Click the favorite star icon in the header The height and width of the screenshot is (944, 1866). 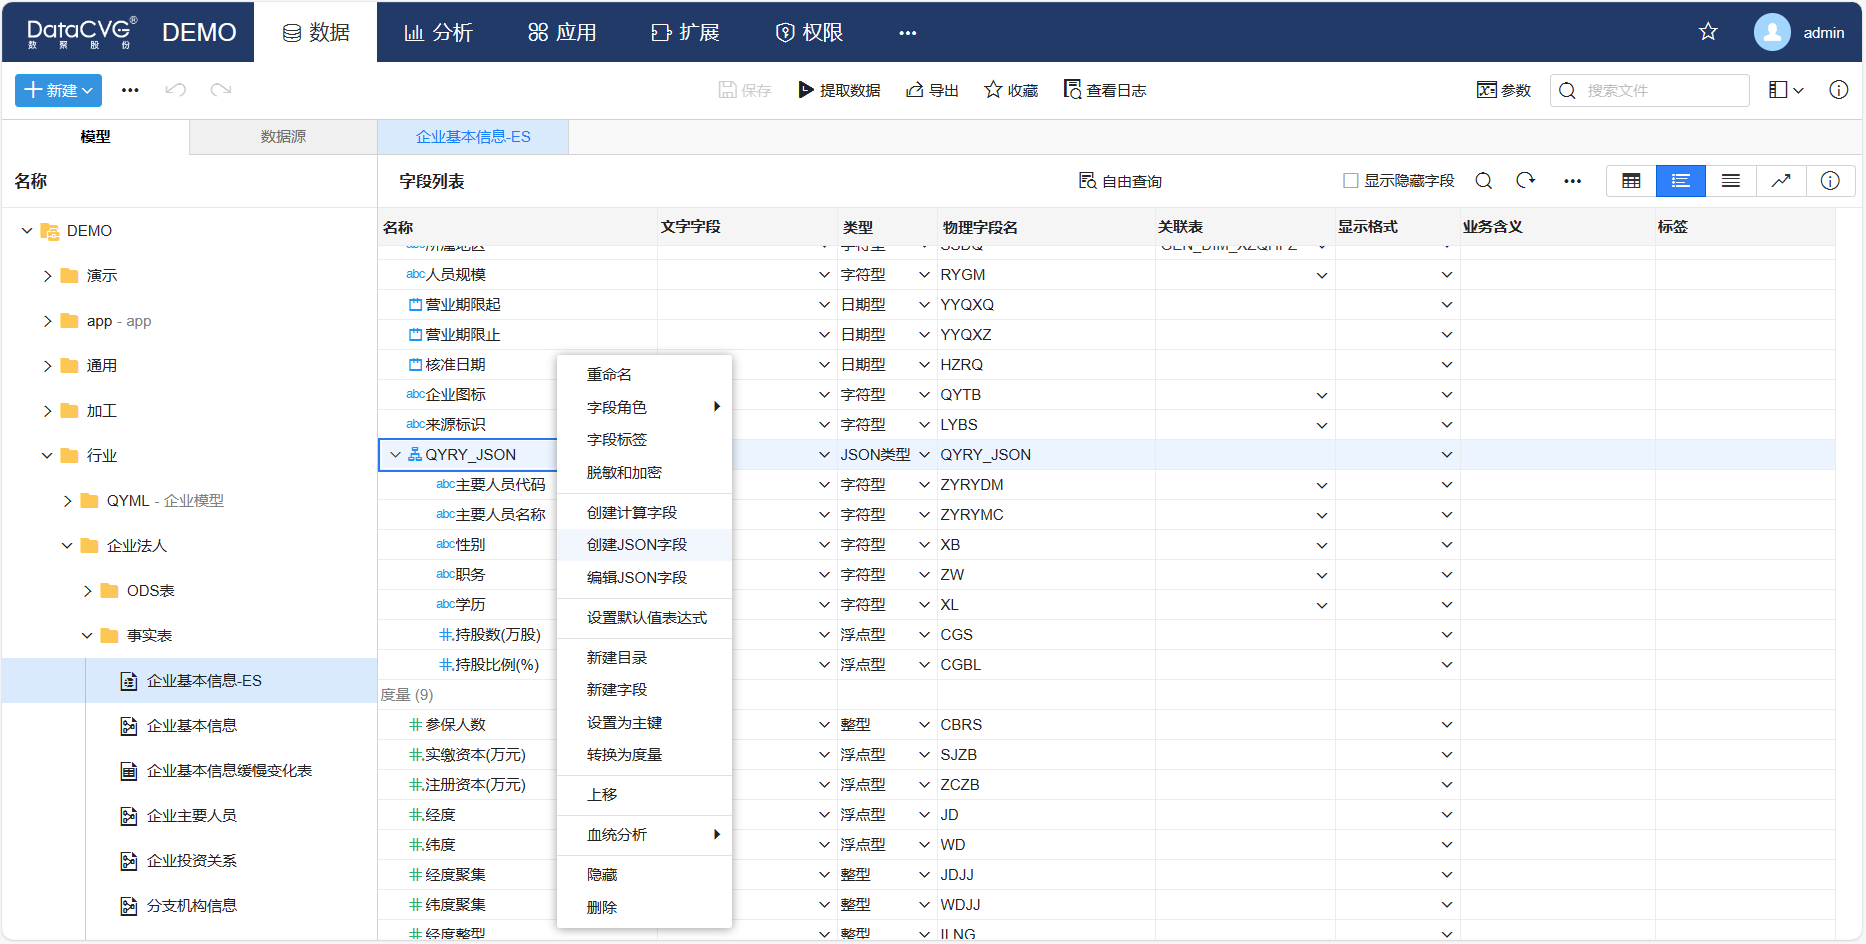pos(1708,32)
